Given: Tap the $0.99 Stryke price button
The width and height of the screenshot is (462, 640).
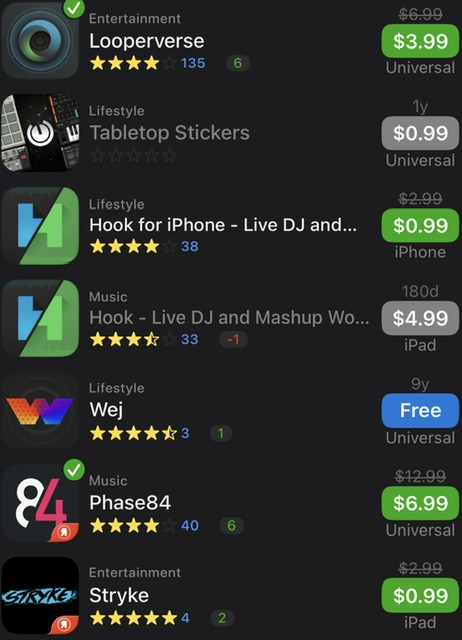Looking at the screenshot, I should pyautogui.click(x=420, y=596).
